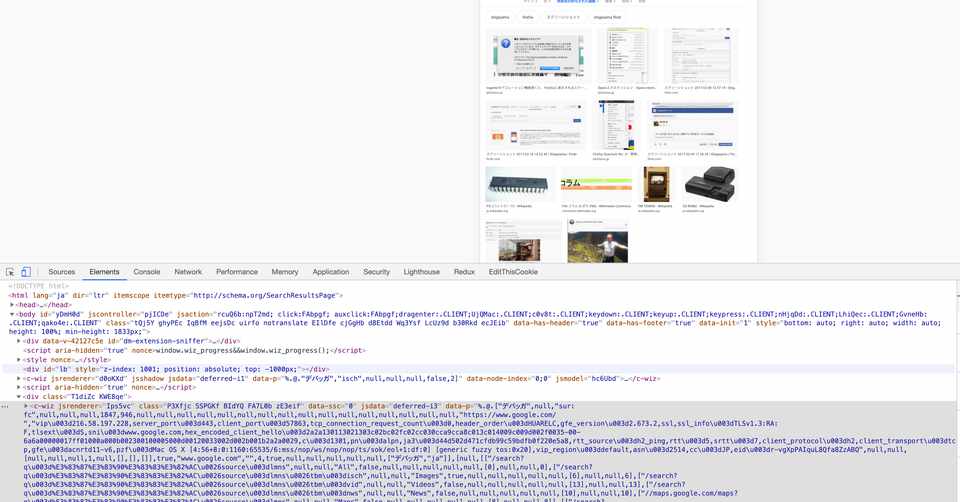This screenshot has width=960, height=502.
Task: Select the DOCTYPE html line
Action: [x=39, y=287]
